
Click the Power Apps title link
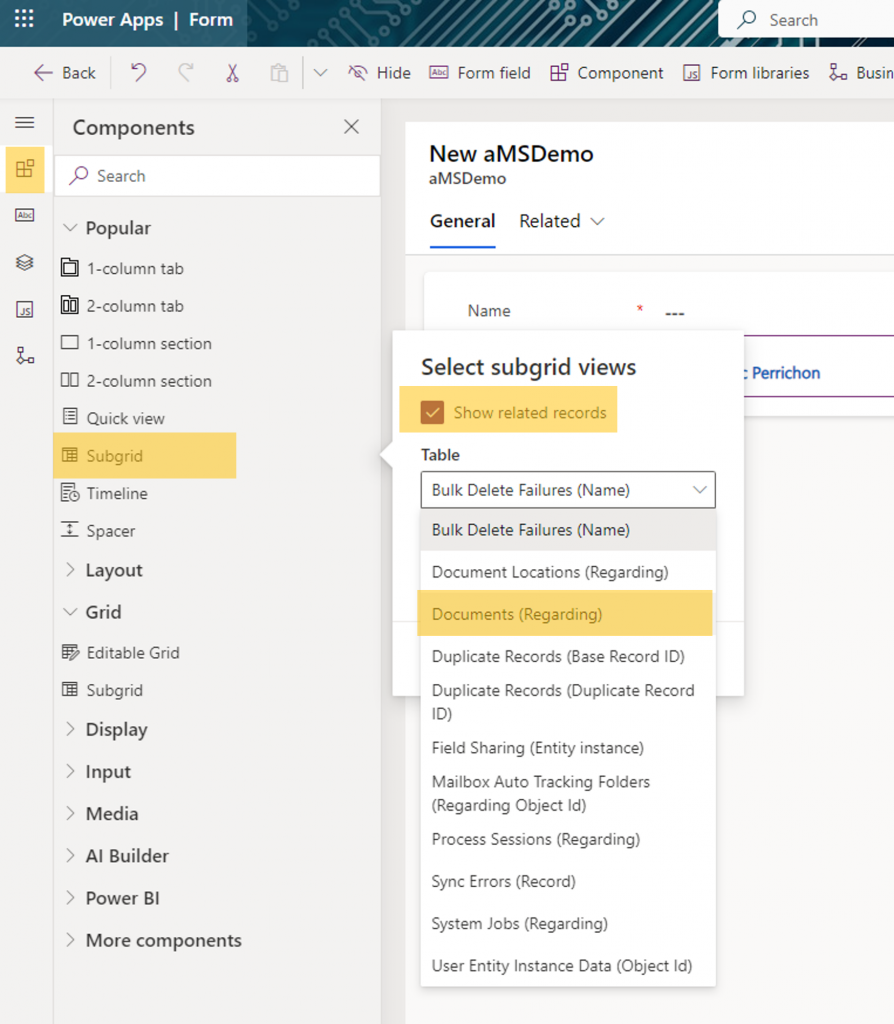[x=112, y=20]
